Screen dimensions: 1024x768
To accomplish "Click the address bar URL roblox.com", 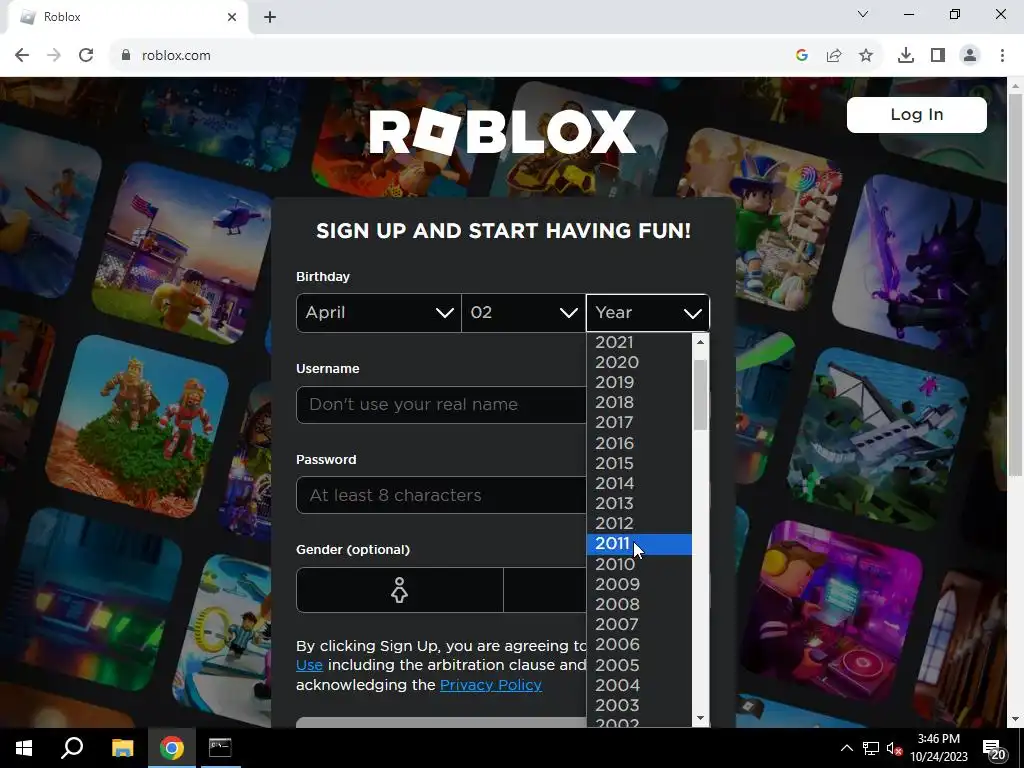I will pyautogui.click(x=176, y=56).
